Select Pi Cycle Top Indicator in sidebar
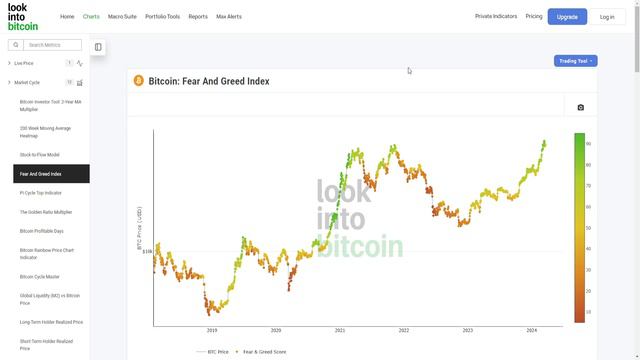The image size is (640, 360). tap(40, 193)
